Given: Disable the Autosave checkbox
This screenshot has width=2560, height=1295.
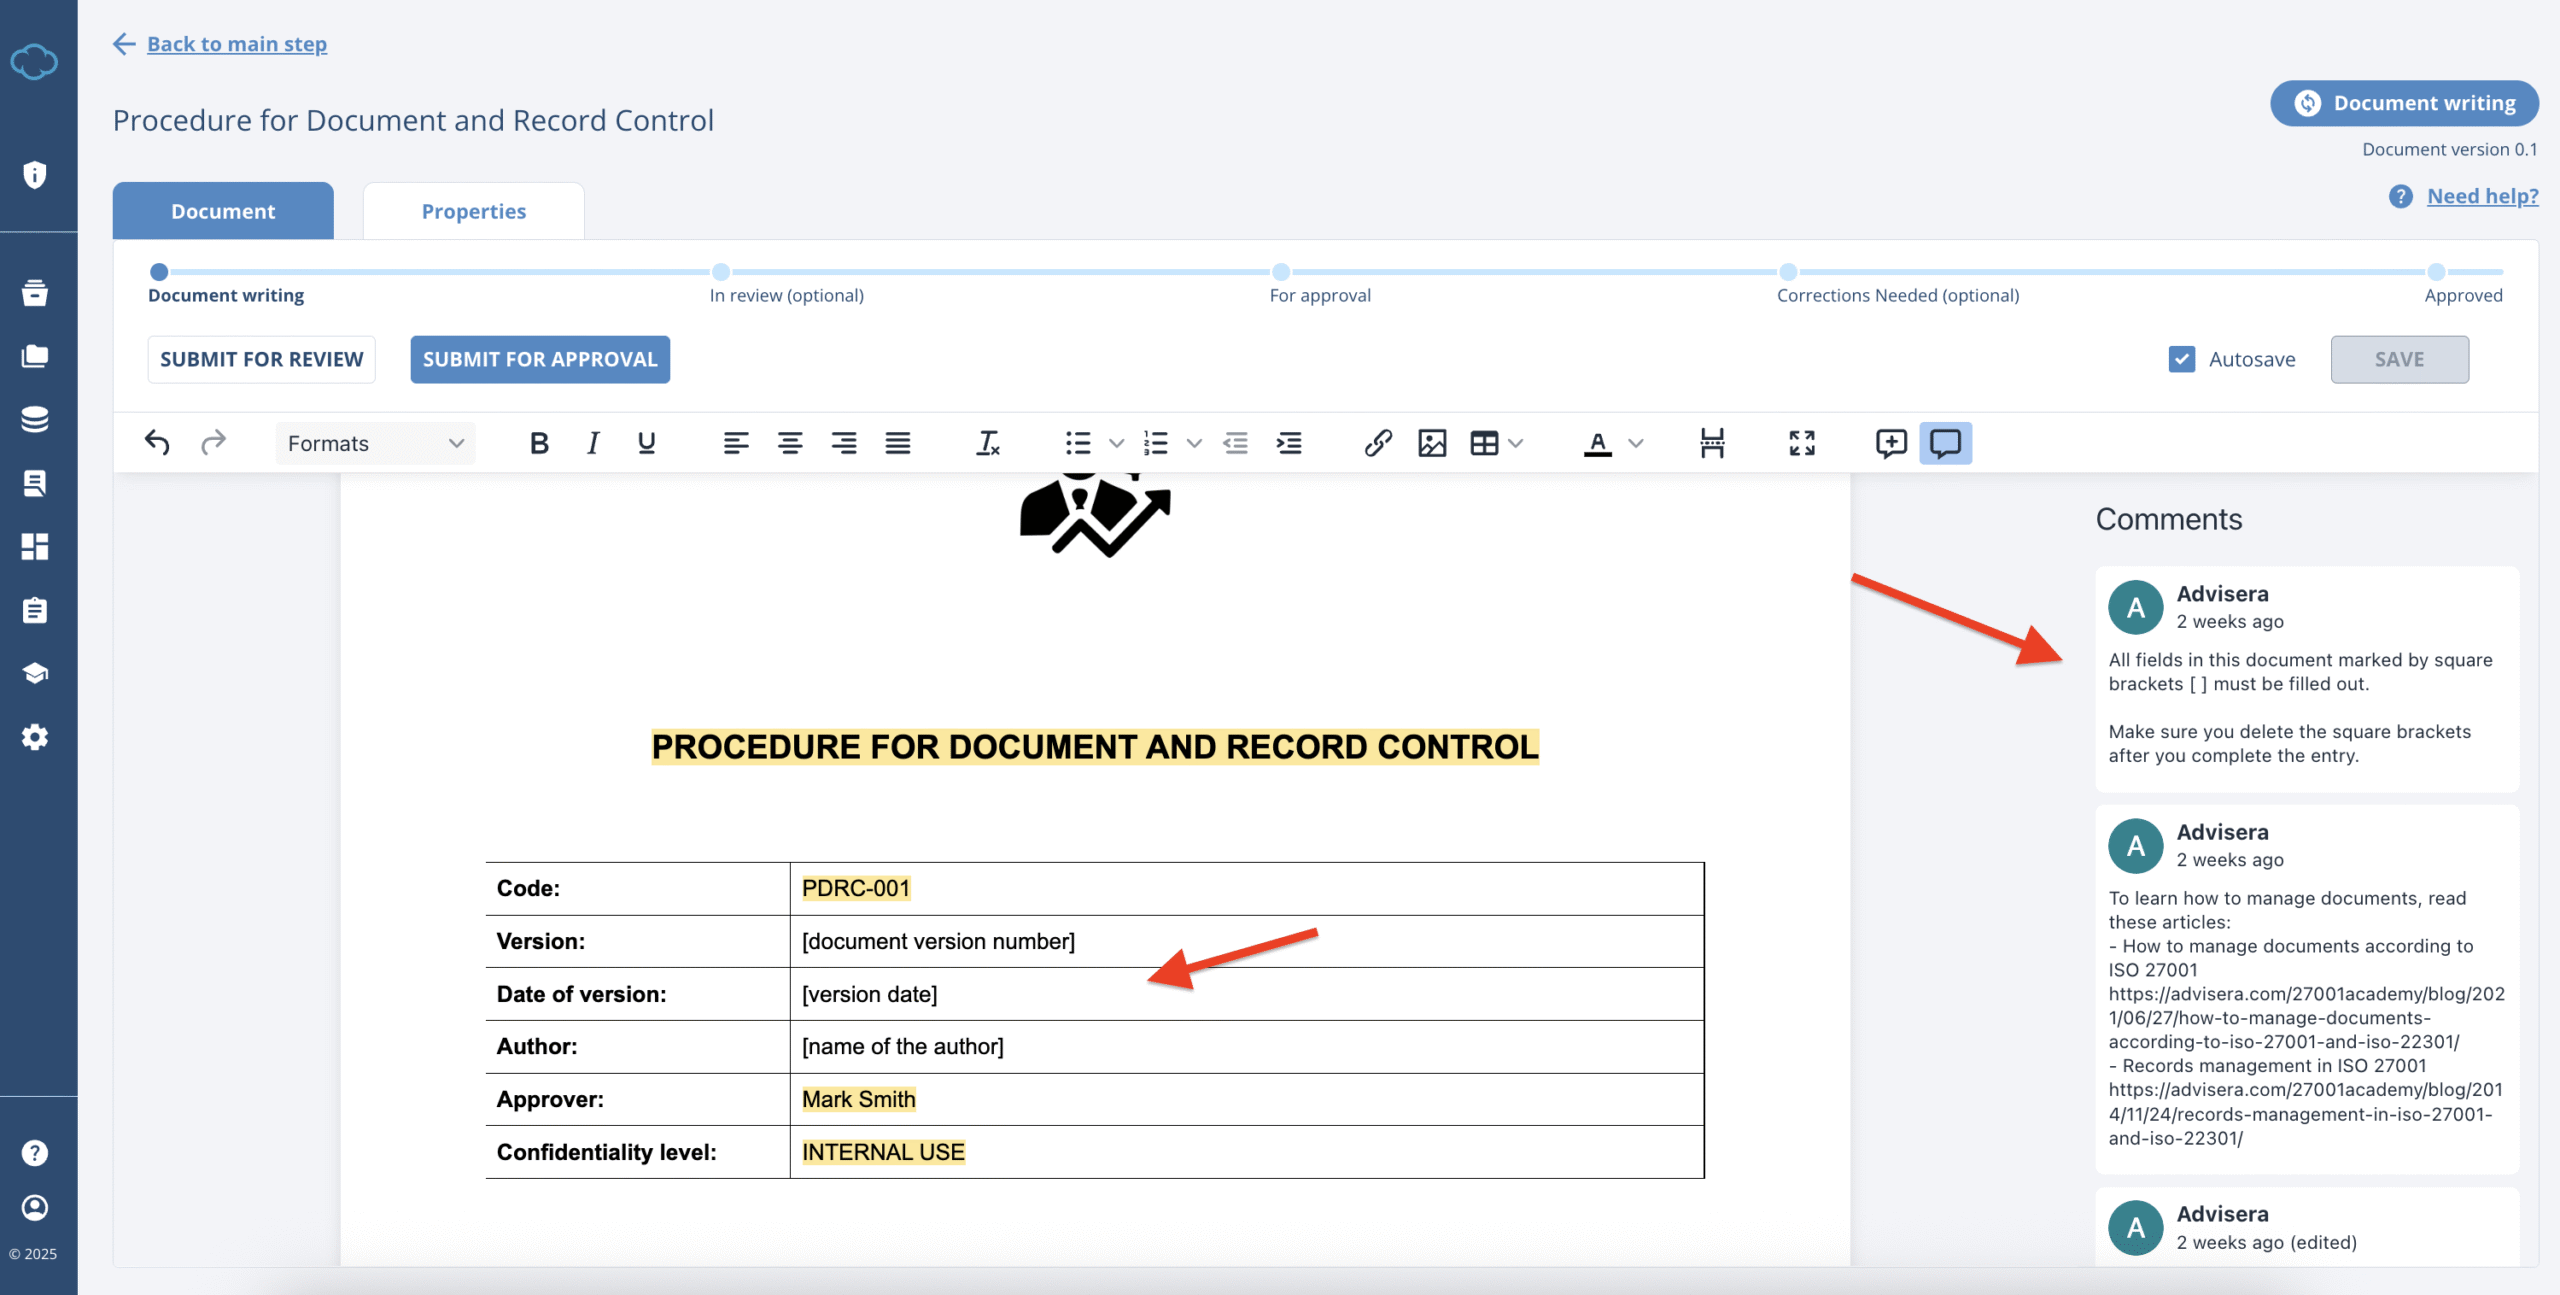Looking at the screenshot, I should tap(2182, 359).
